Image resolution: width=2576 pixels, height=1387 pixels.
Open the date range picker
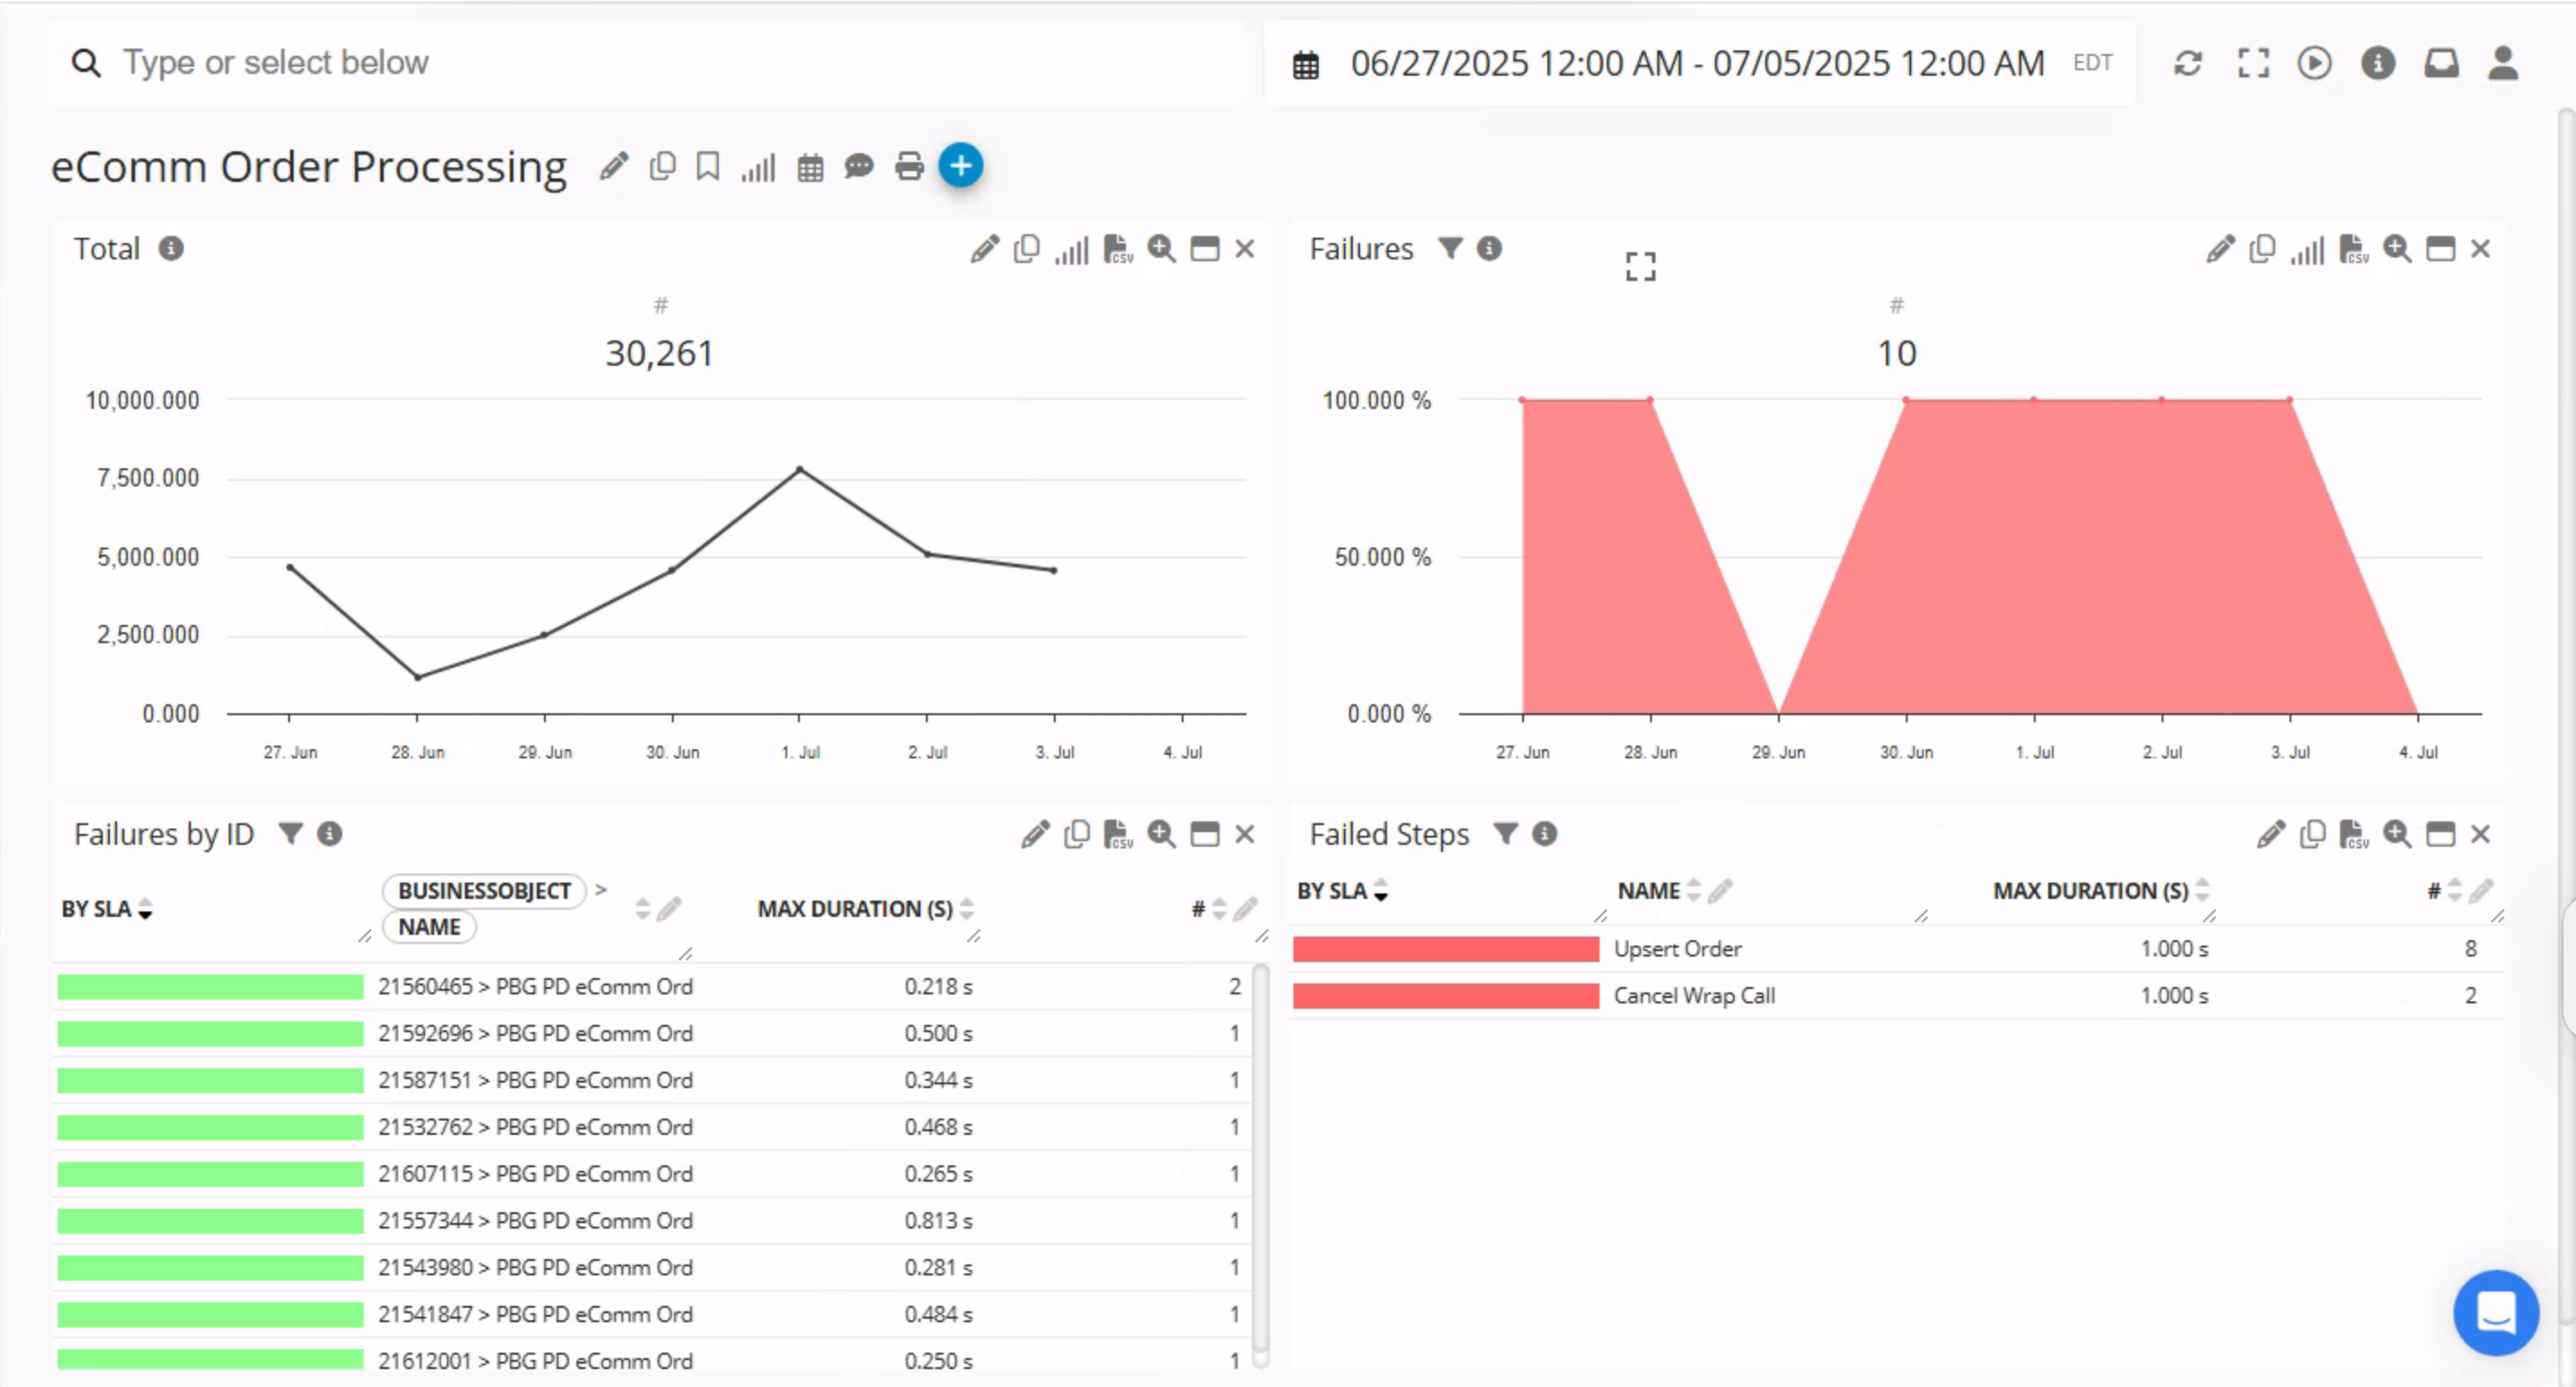pyautogui.click(x=1695, y=63)
